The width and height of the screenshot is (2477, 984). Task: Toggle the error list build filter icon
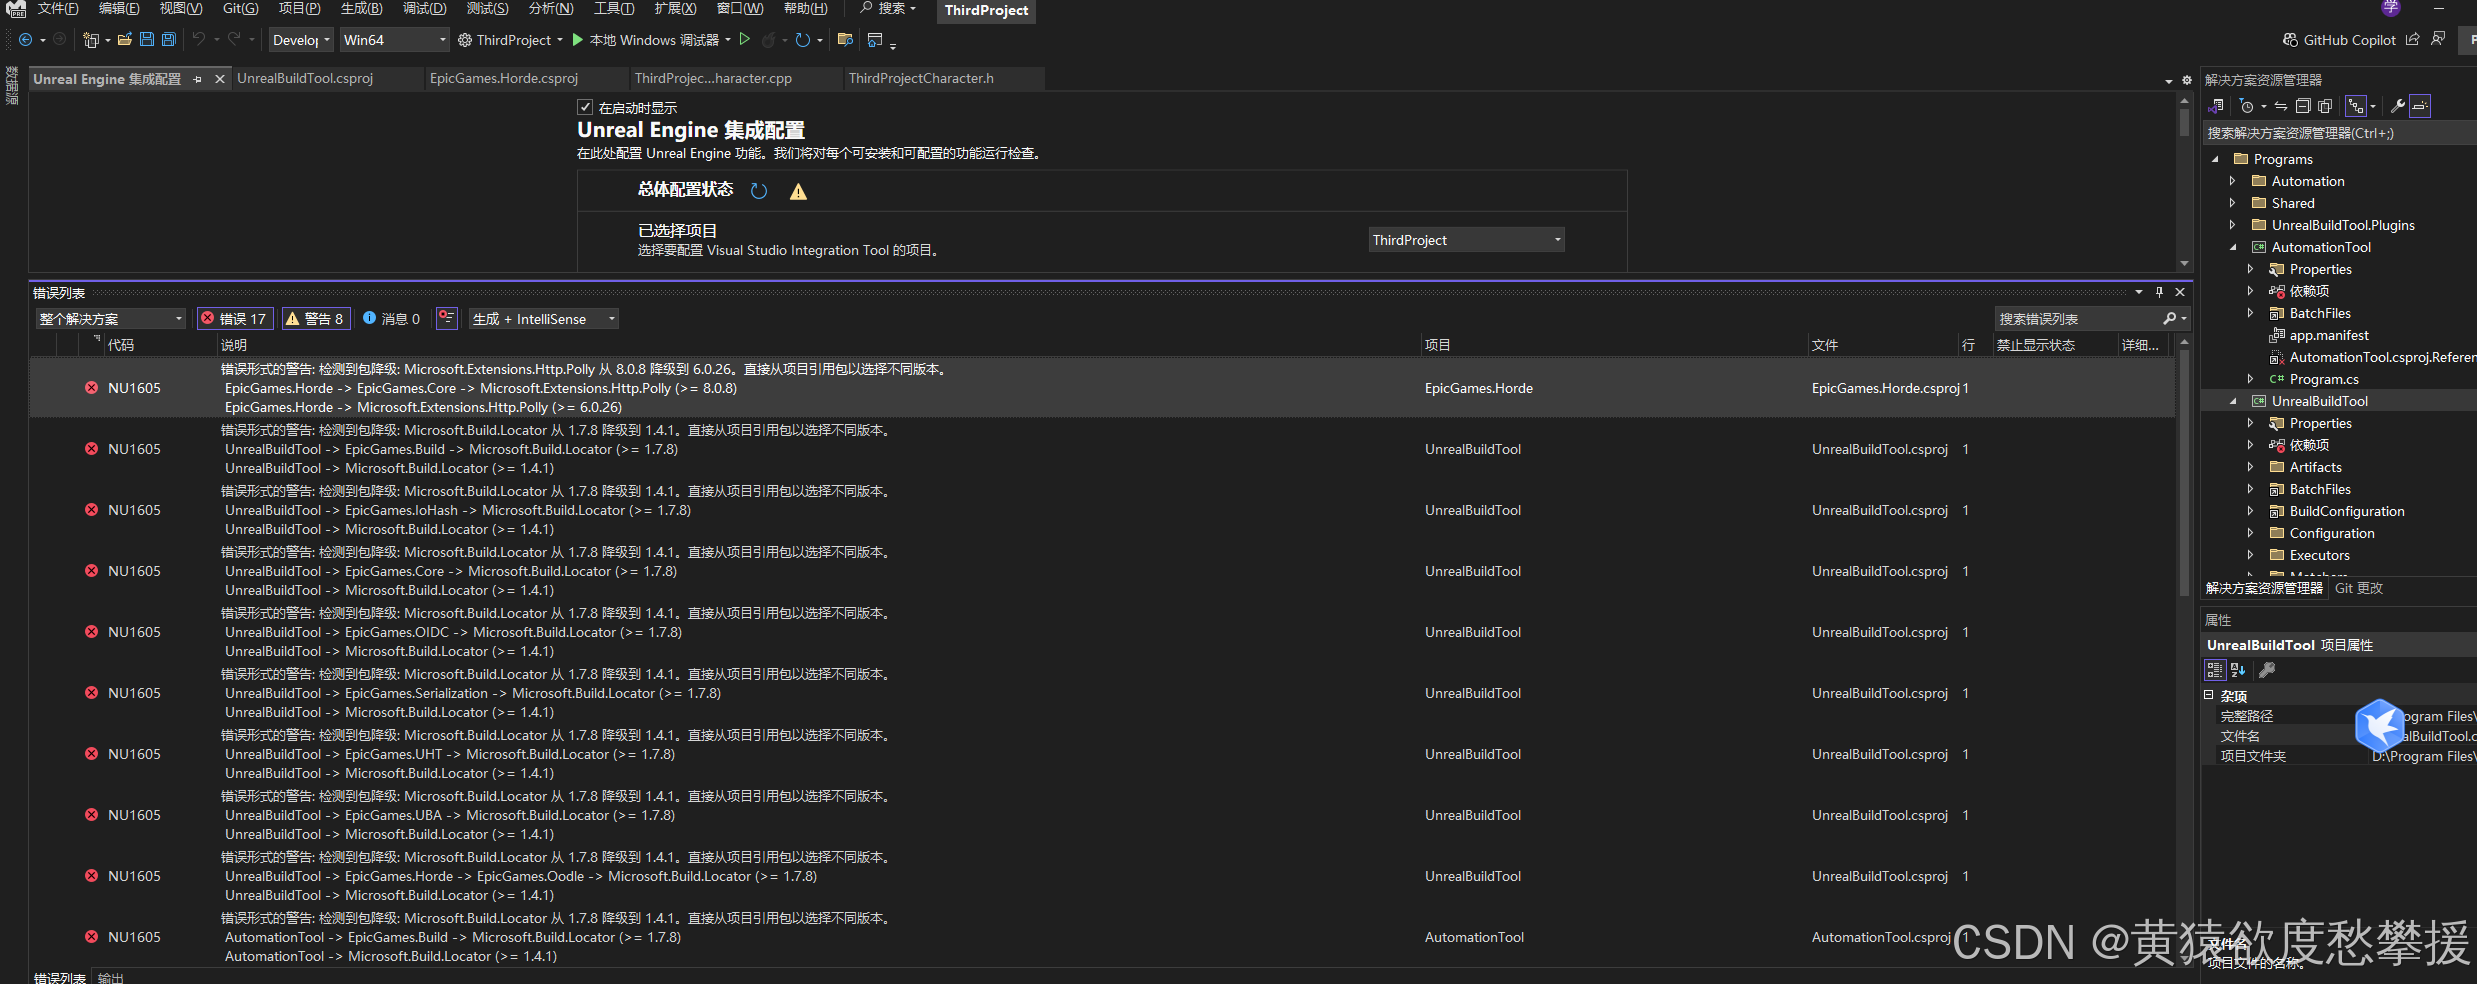pos(446,318)
